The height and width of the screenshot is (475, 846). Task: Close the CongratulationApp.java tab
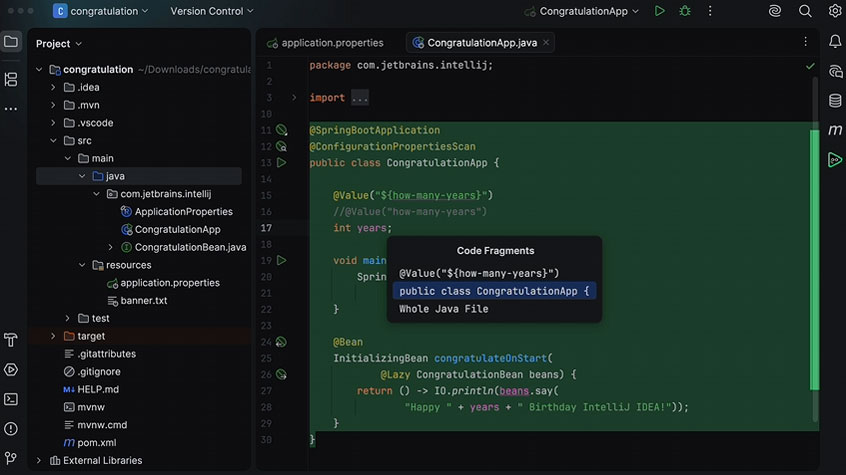[547, 43]
